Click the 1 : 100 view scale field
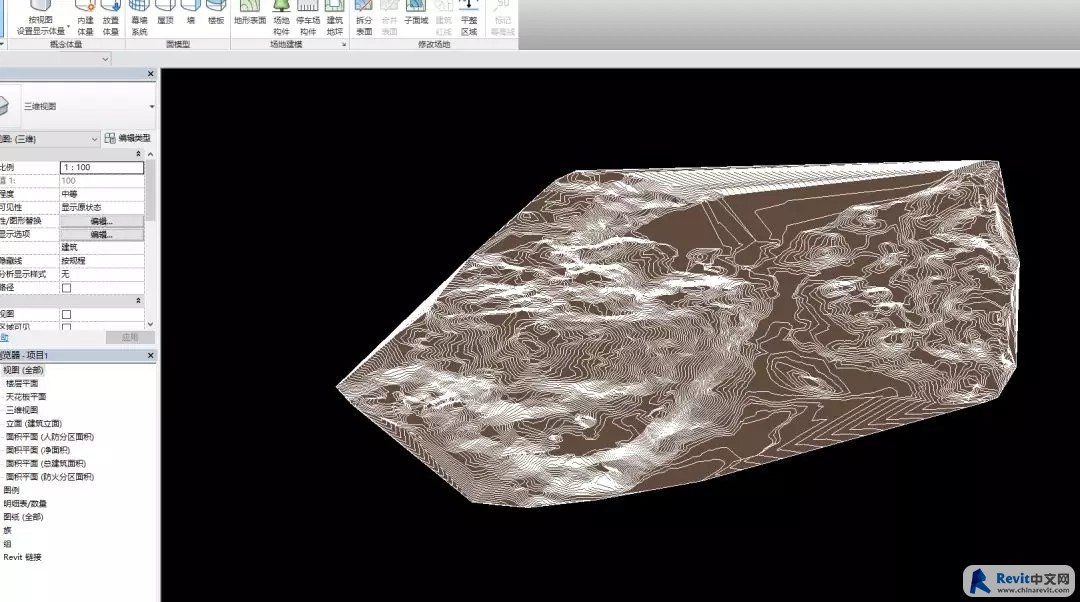 pos(101,167)
